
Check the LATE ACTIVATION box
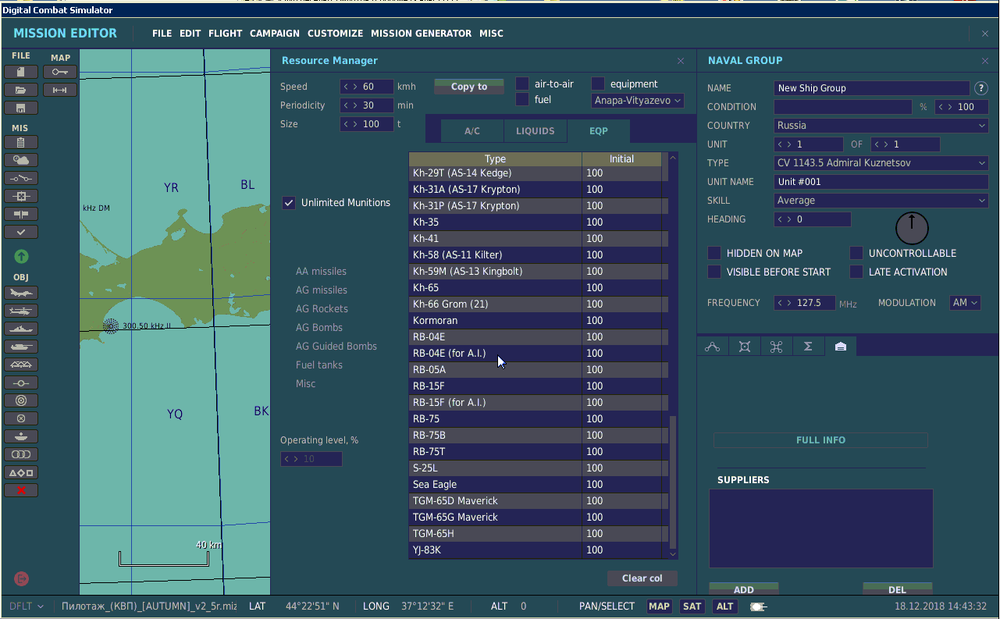(857, 272)
